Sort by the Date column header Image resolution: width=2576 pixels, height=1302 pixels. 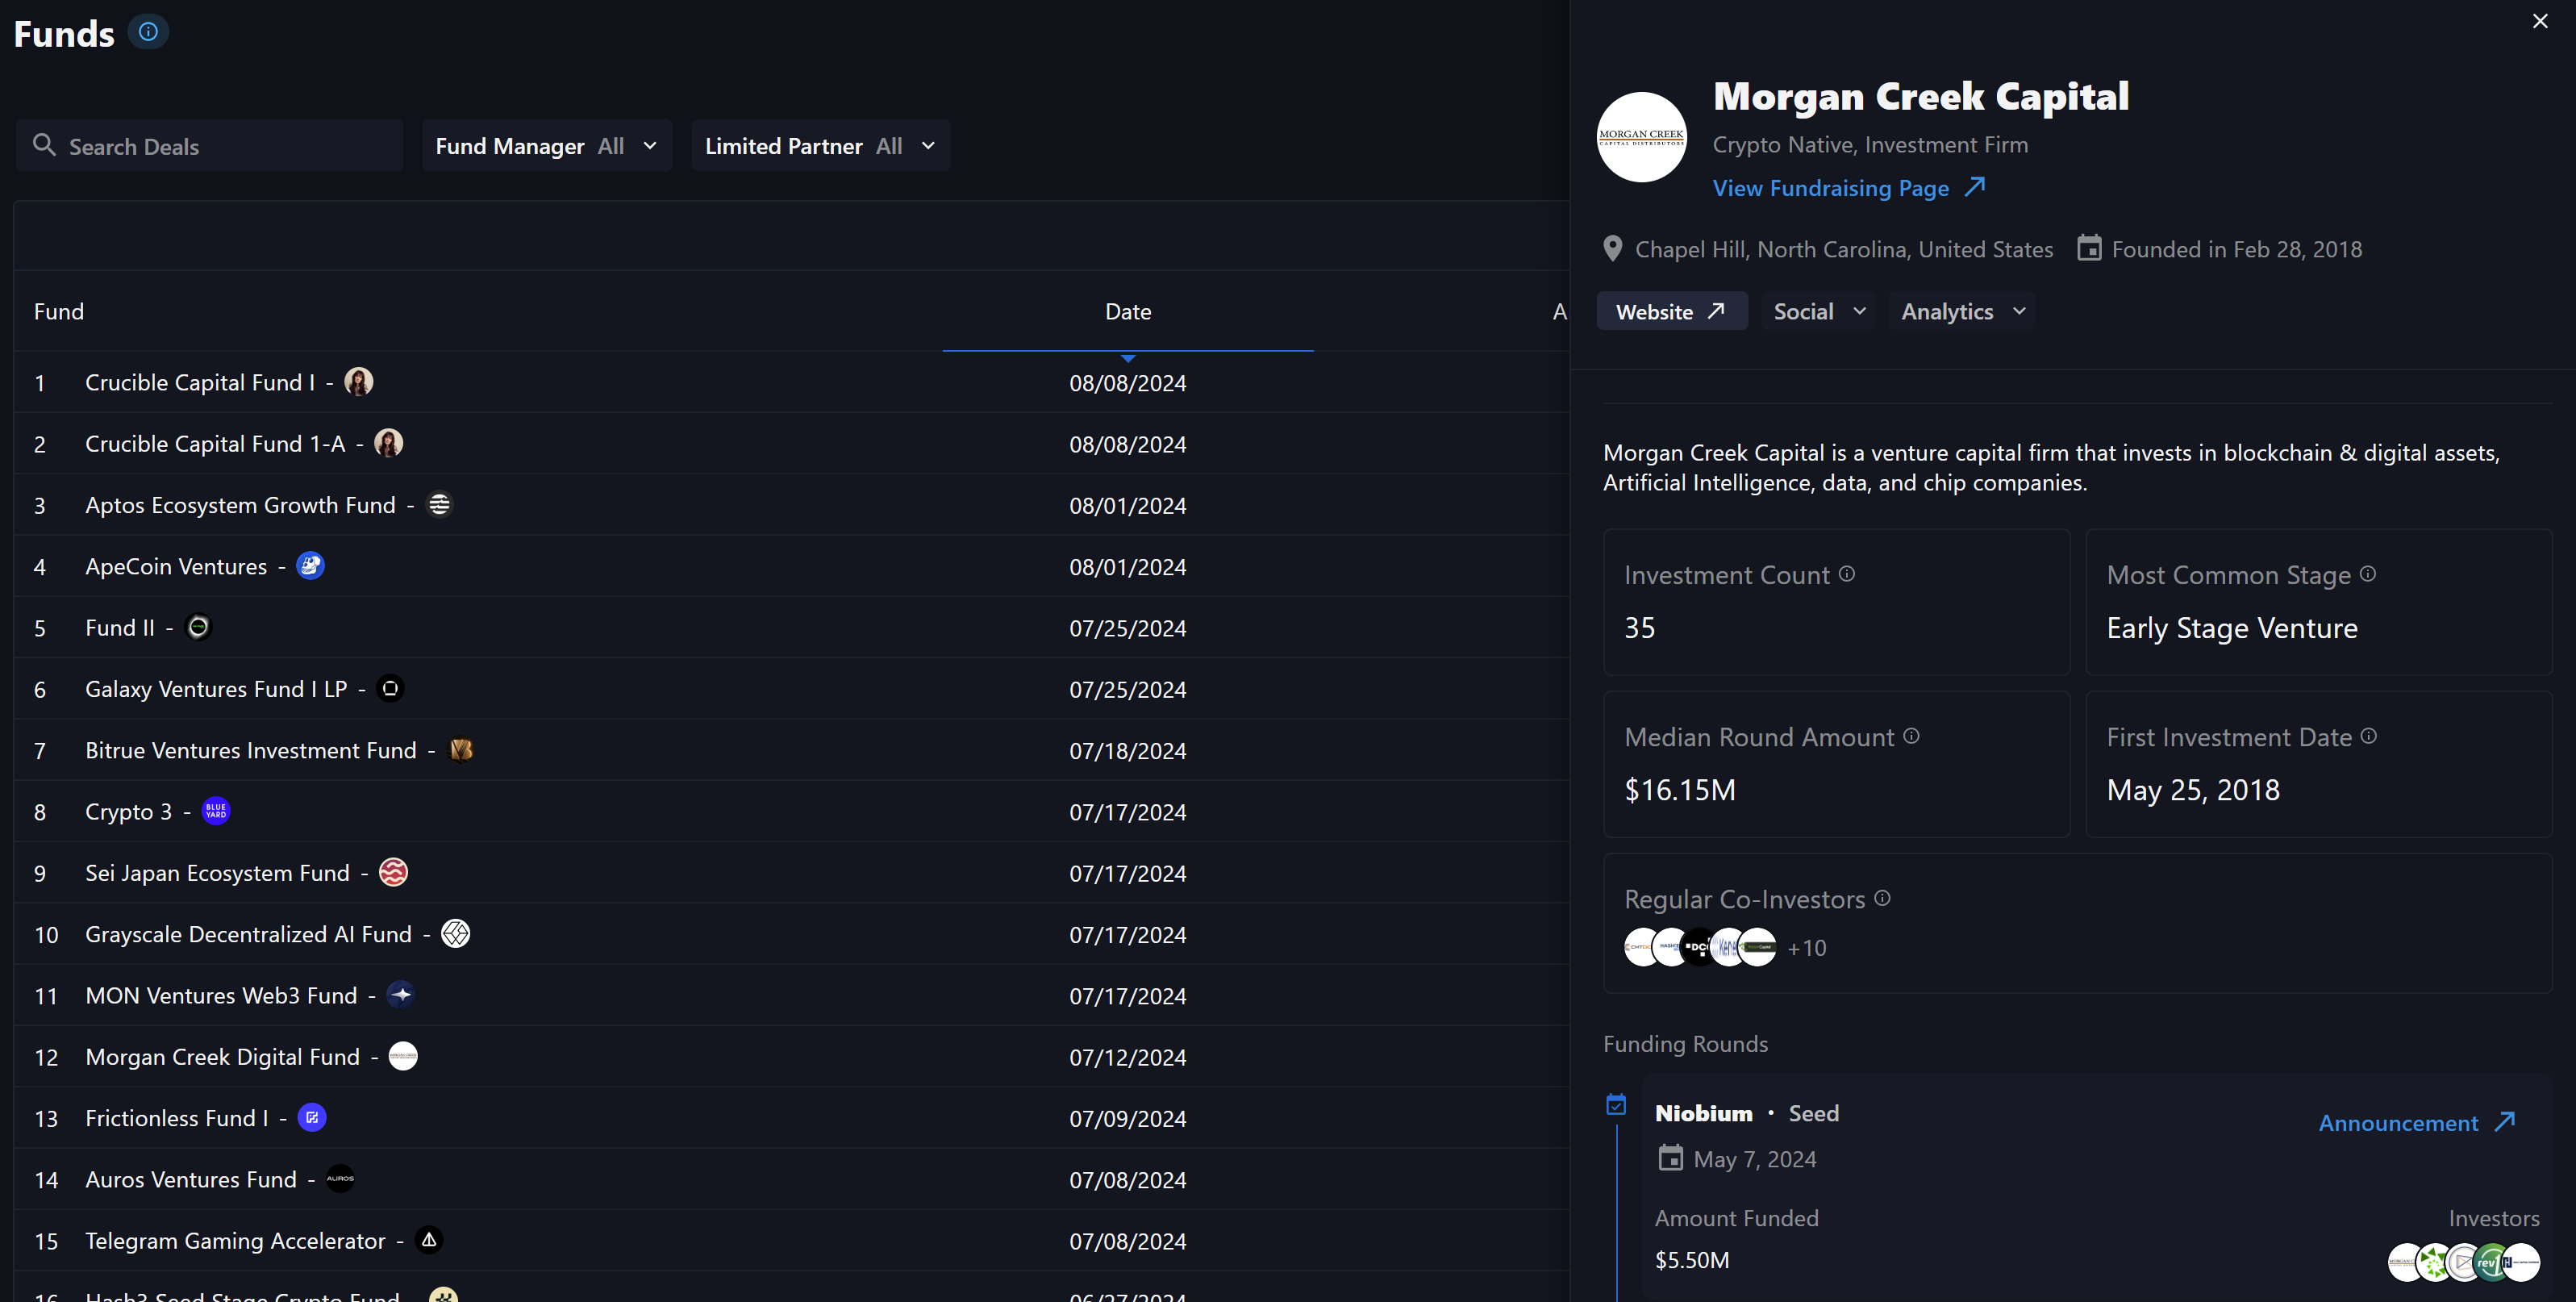click(x=1128, y=311)
